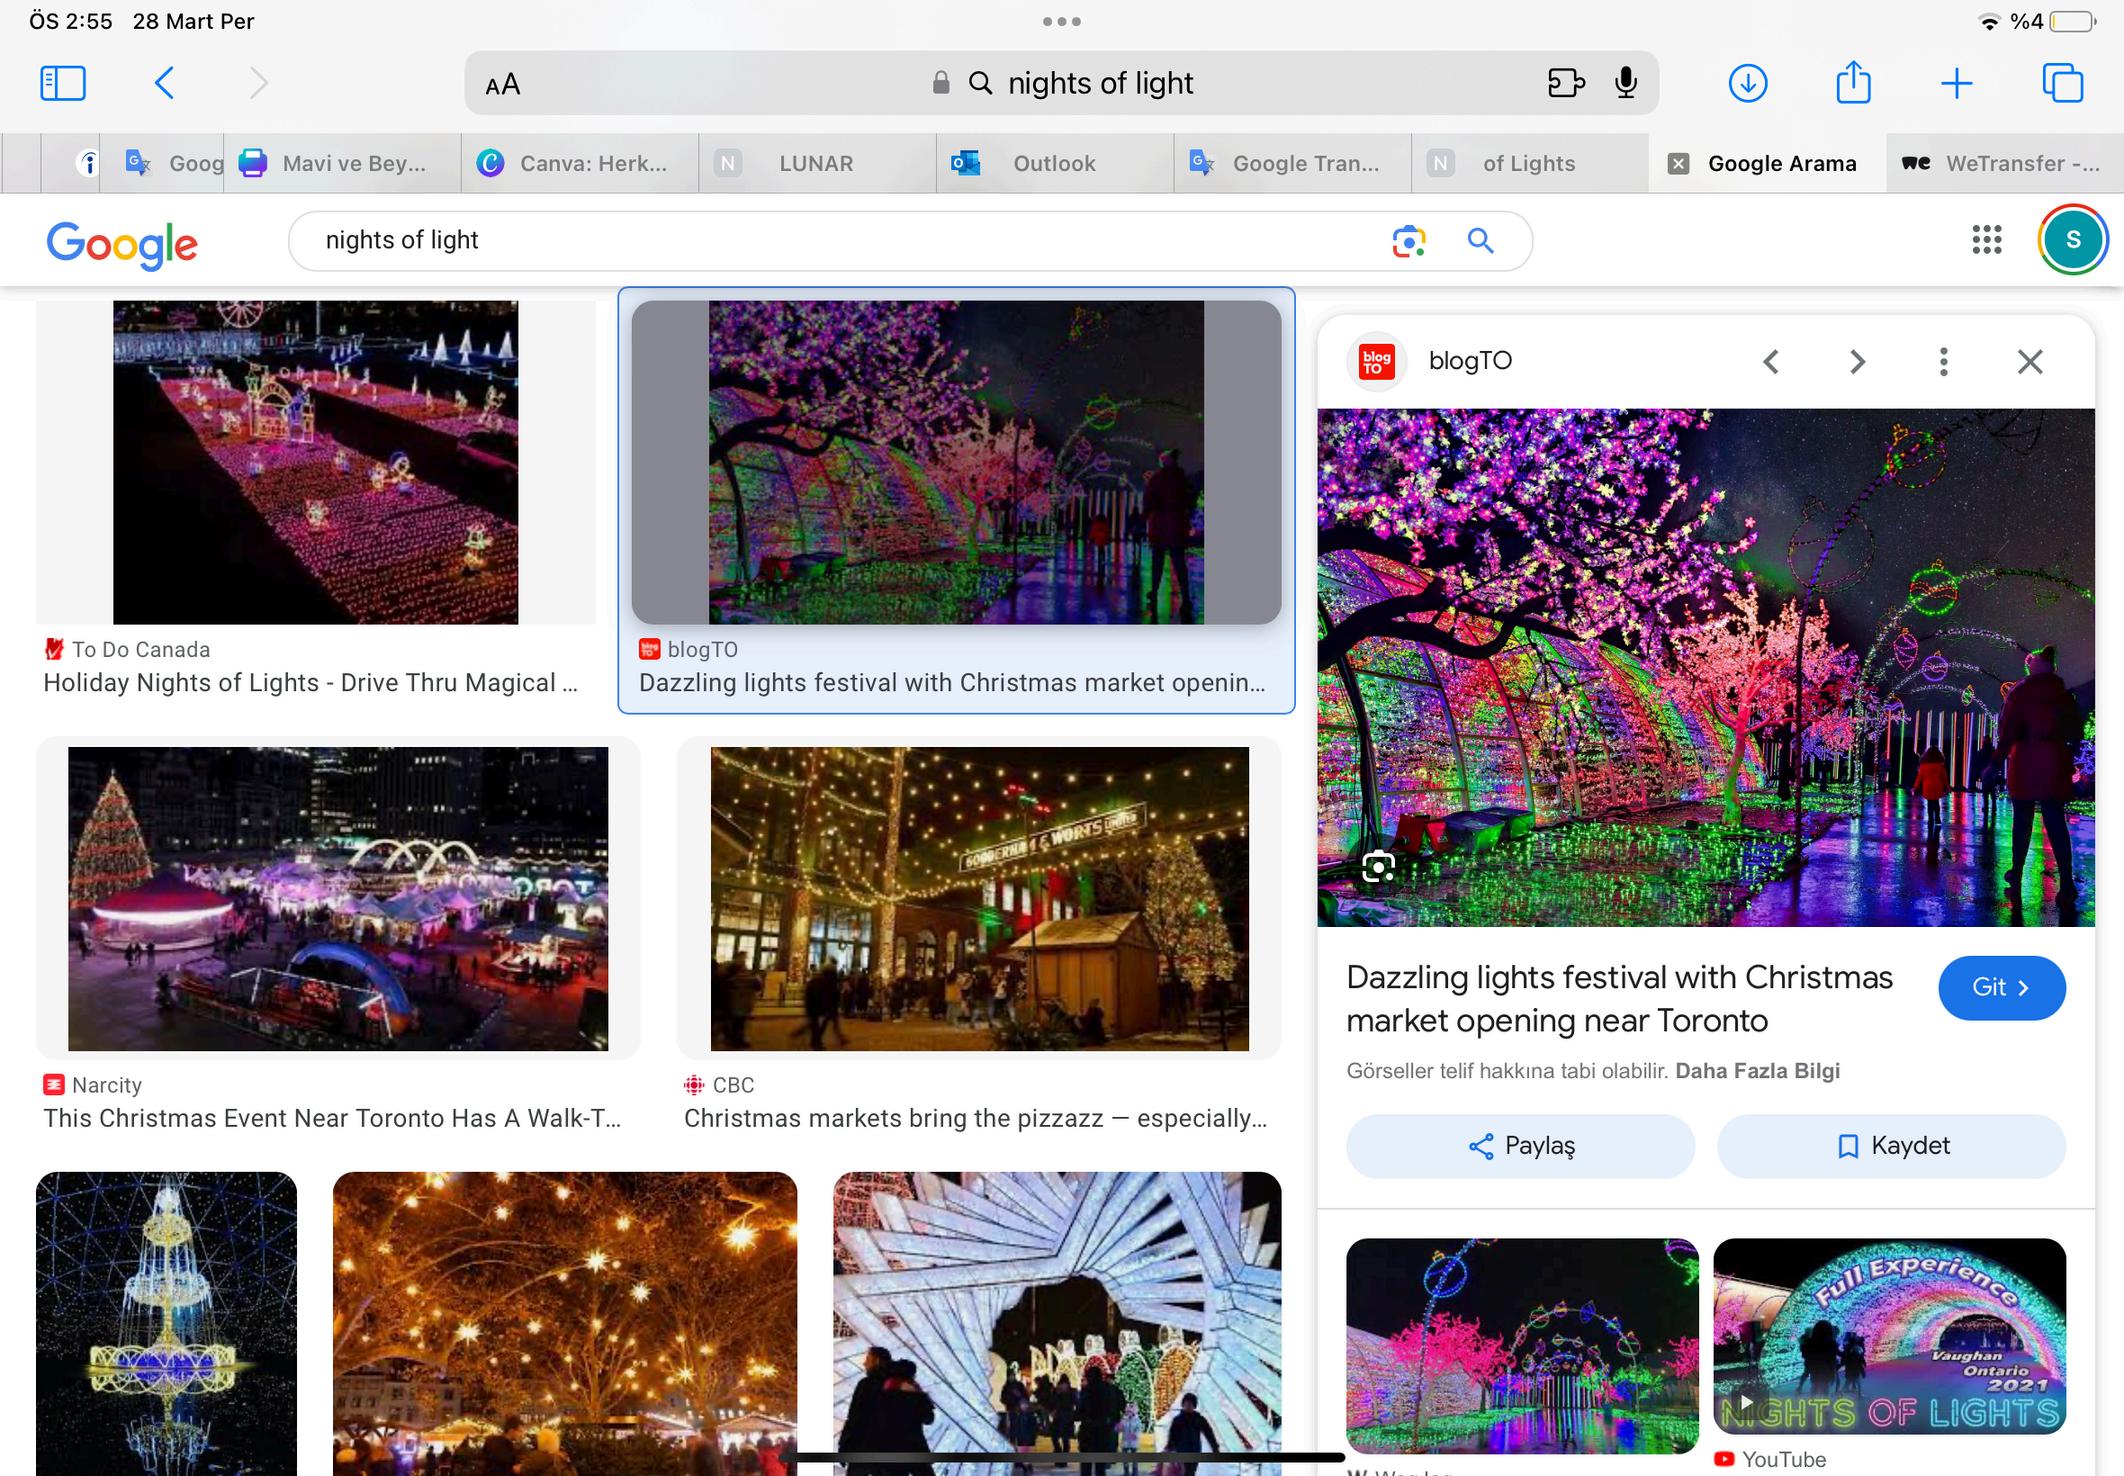Open Safari downloads icon
The height and width of the screenshot is (1476, 2124).
point(1747,83)
